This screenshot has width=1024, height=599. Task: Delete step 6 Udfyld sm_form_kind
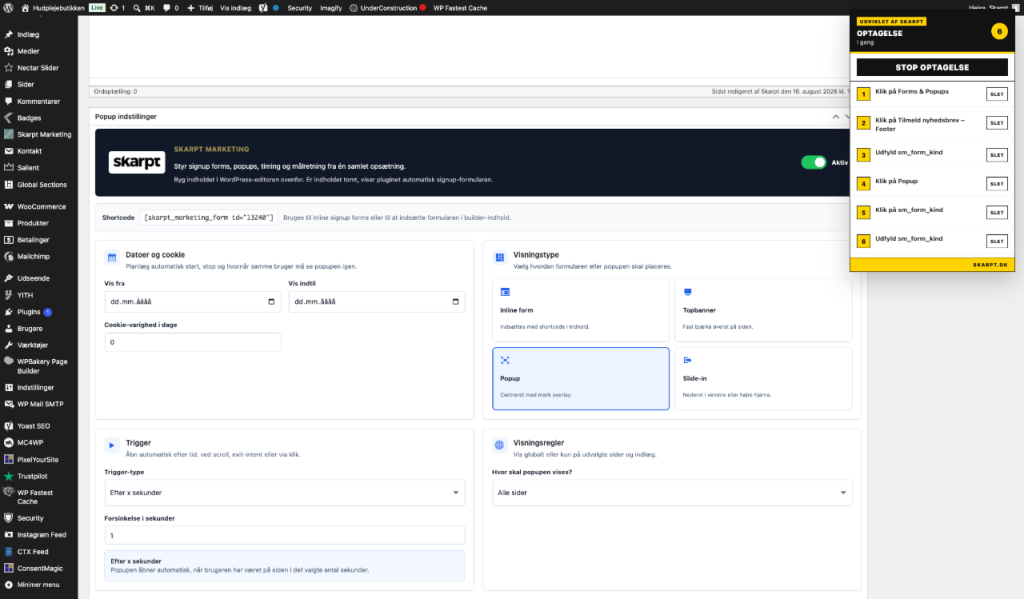(997, 241)
